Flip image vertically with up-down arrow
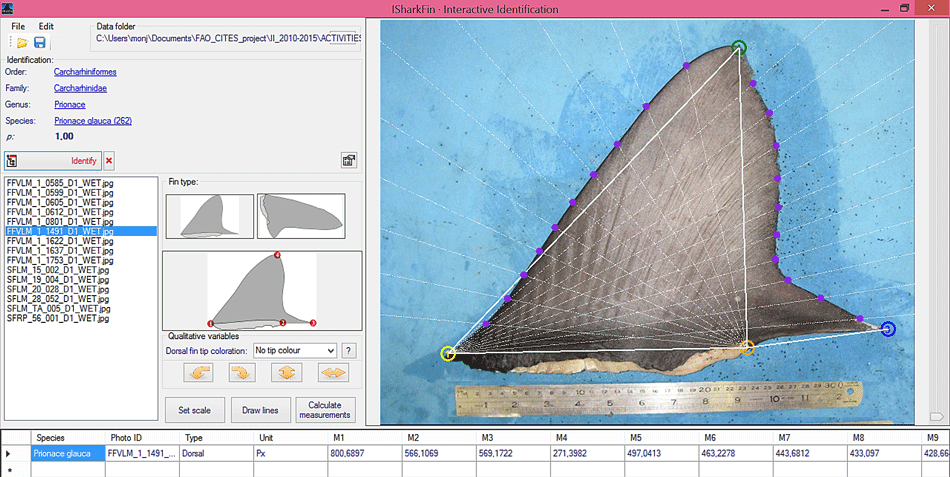The image size is (950, 477). click(288, 373)
